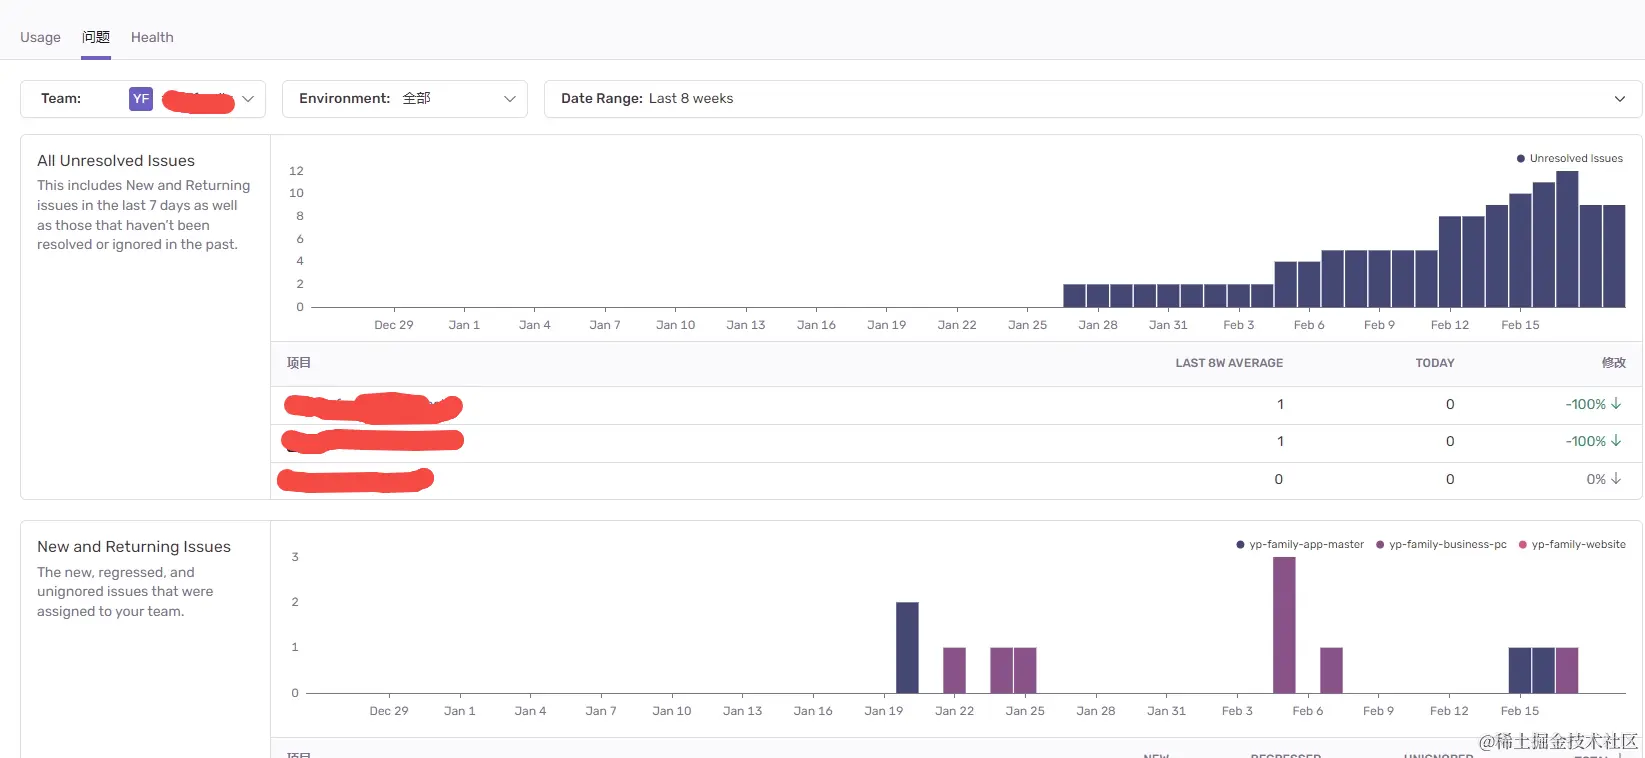This screenshot has height=758, width=1645.
Task: Open the Team dropdown selector
Action: [143, 99]
